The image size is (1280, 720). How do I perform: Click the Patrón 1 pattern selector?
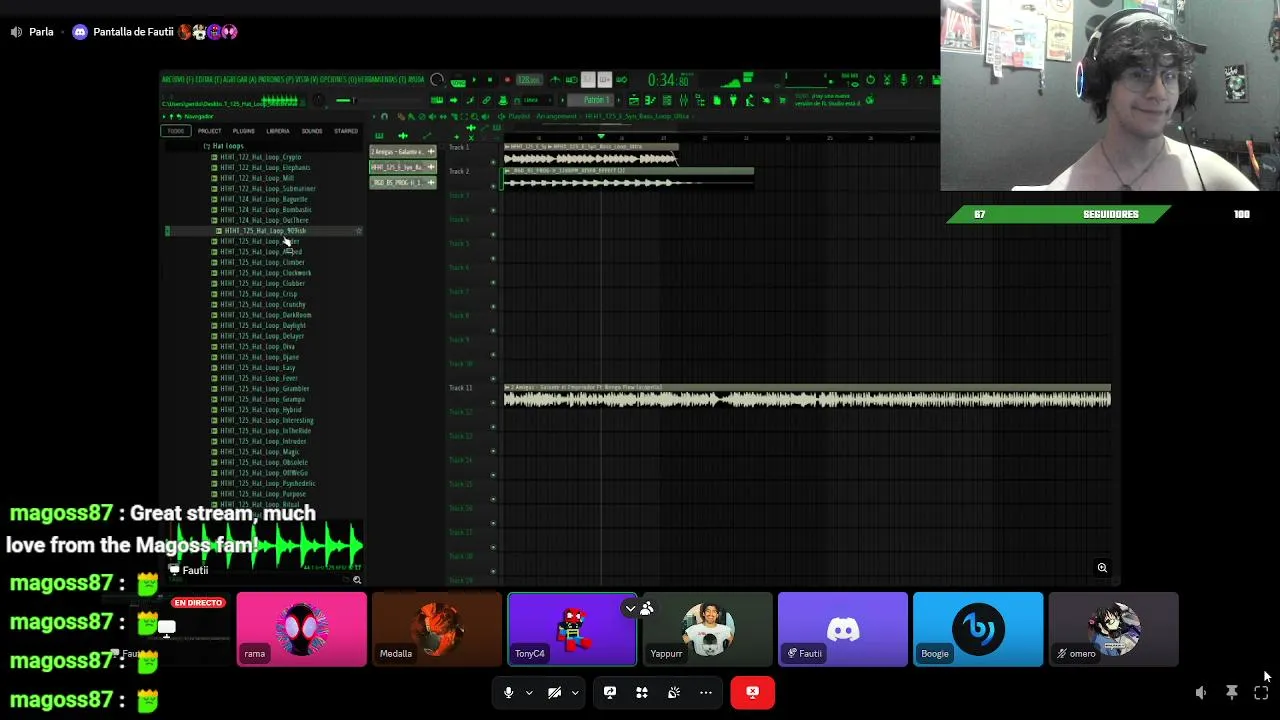pos(596,100)
